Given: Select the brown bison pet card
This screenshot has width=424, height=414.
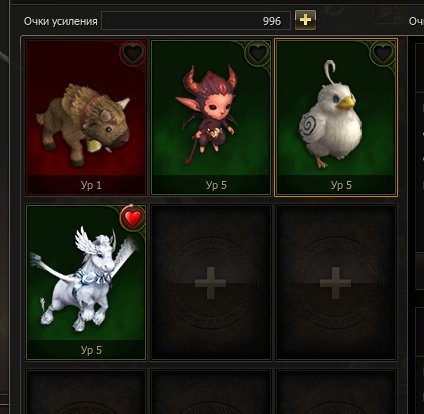Looking at the screenshot, I should pyautogui.click(x=86, y=117).
